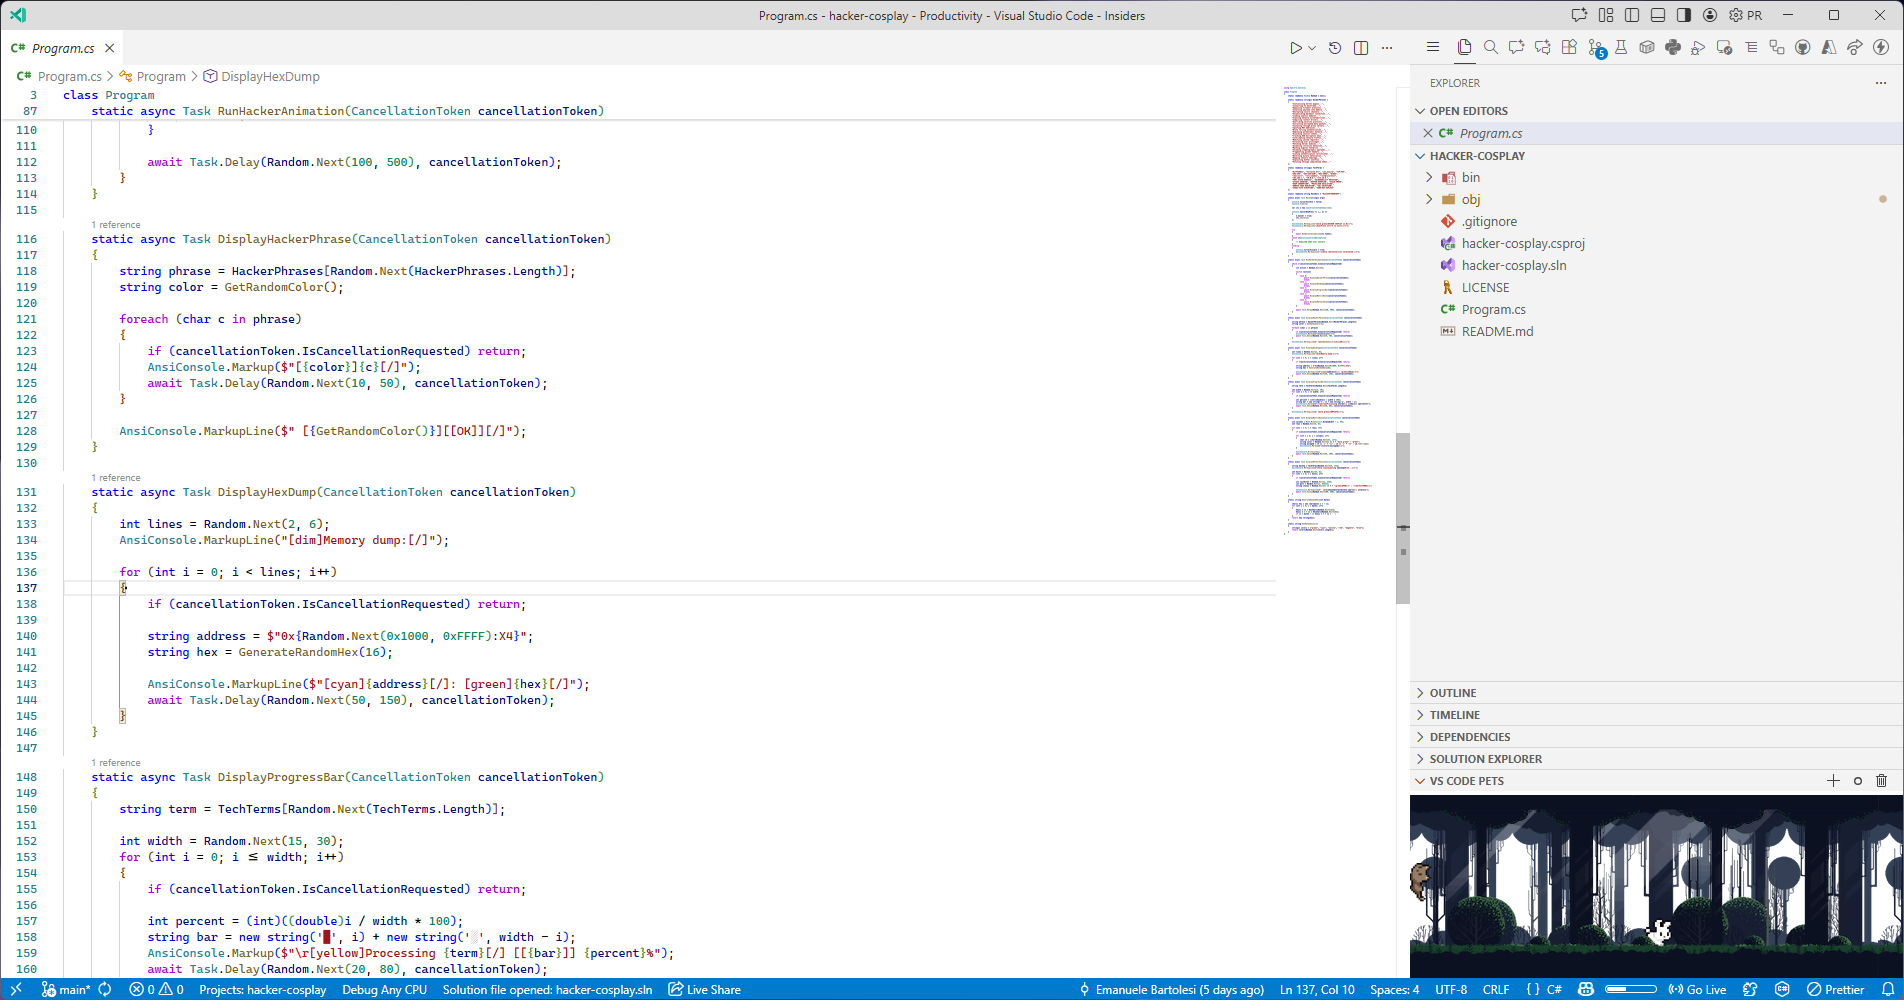1904x1000 pixels.
Task: Expand the OUTLINE section
Action: pos(1452,693)
